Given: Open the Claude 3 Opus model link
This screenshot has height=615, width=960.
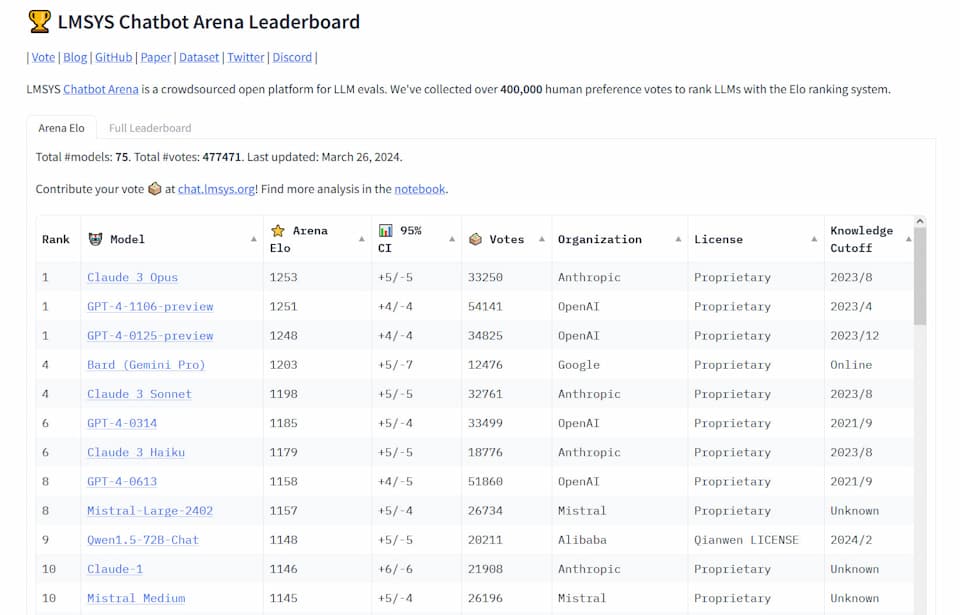Looking at the screenshot, I should pyautogui.click(x=132, y=277).
